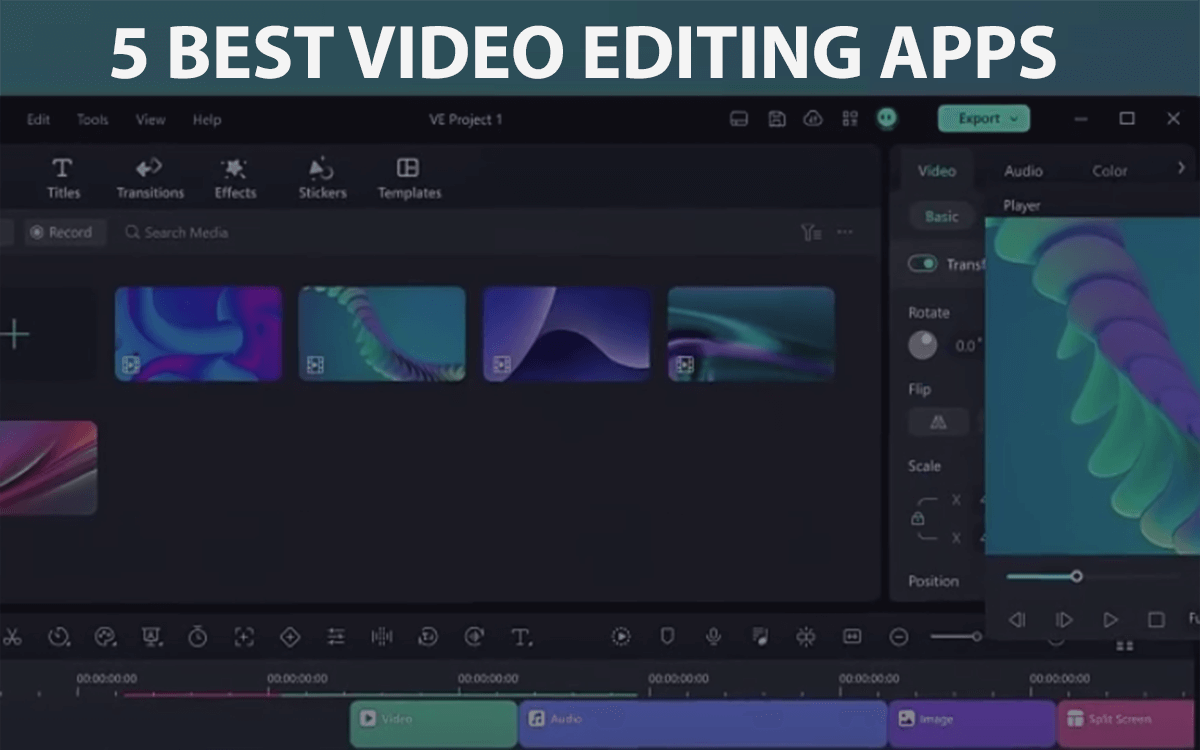Screen dimensions: 1200x750
Task: Open the Export dropdown arrow
Action: point(1016,118)
